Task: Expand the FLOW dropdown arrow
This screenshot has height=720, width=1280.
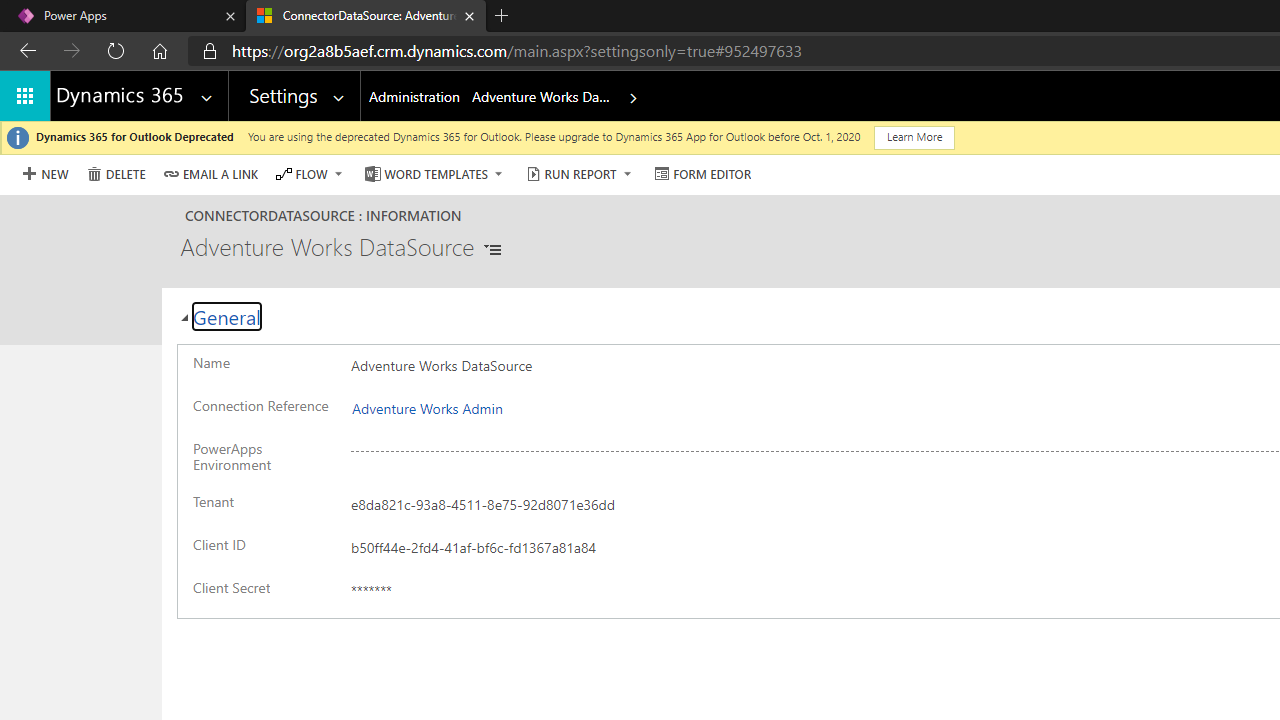Action: click(339, 174)
